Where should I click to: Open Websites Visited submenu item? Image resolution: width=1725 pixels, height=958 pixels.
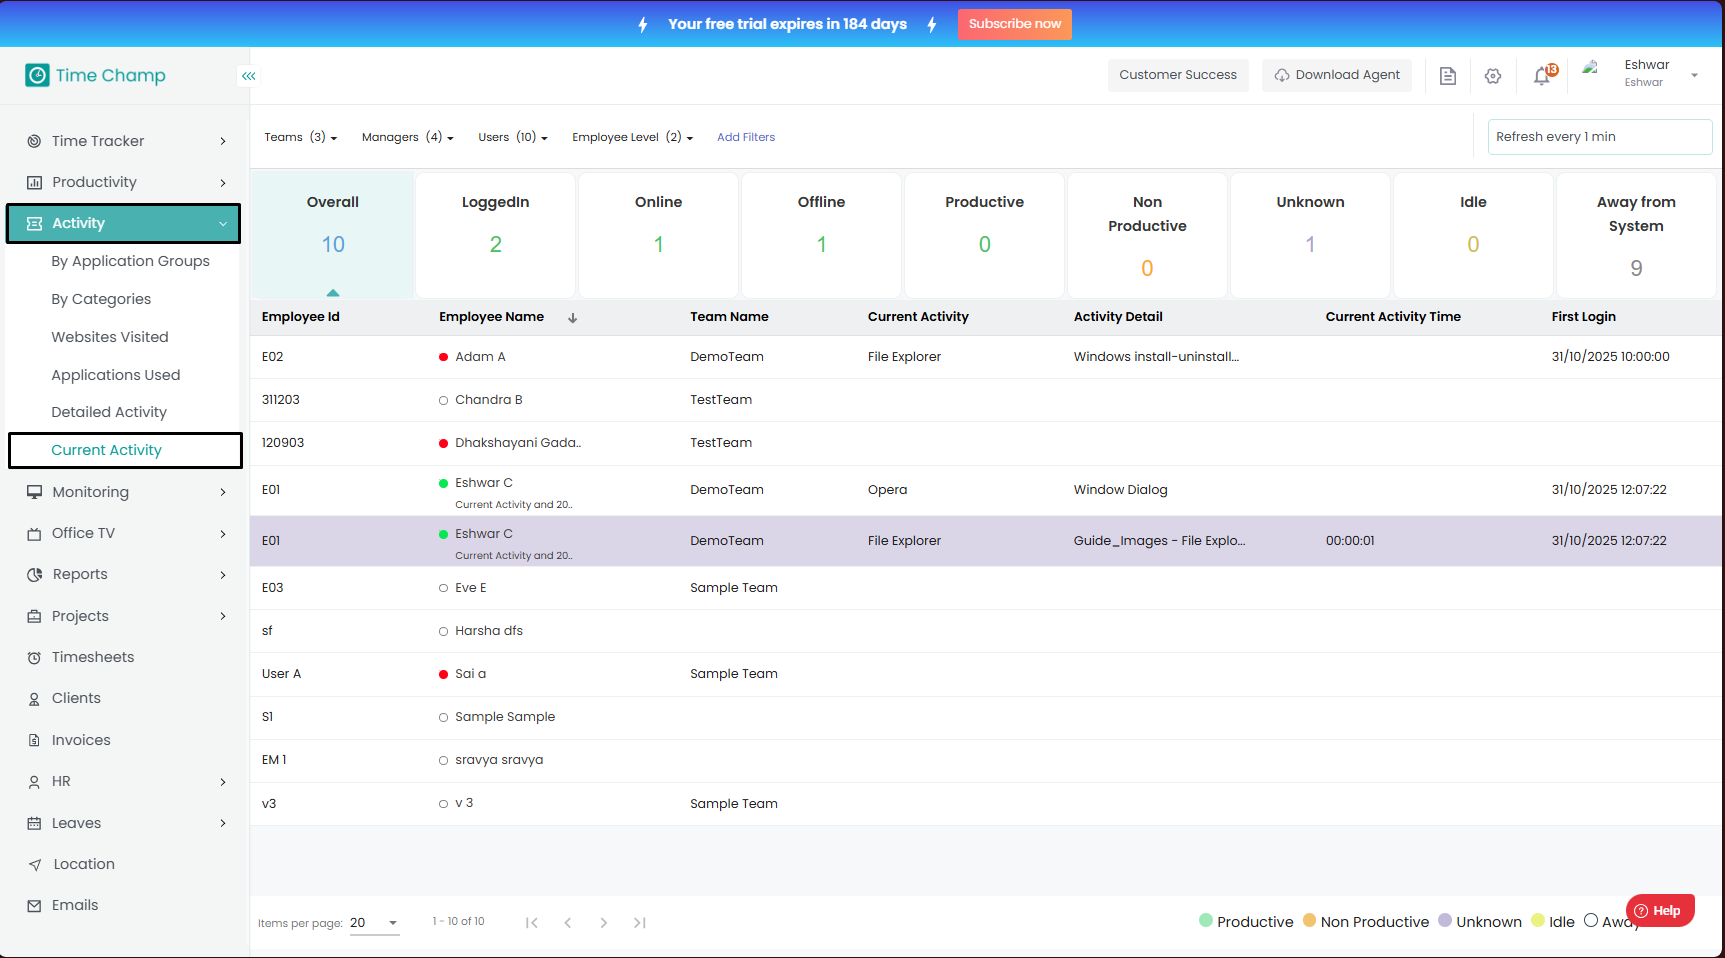tap(110, 337)
